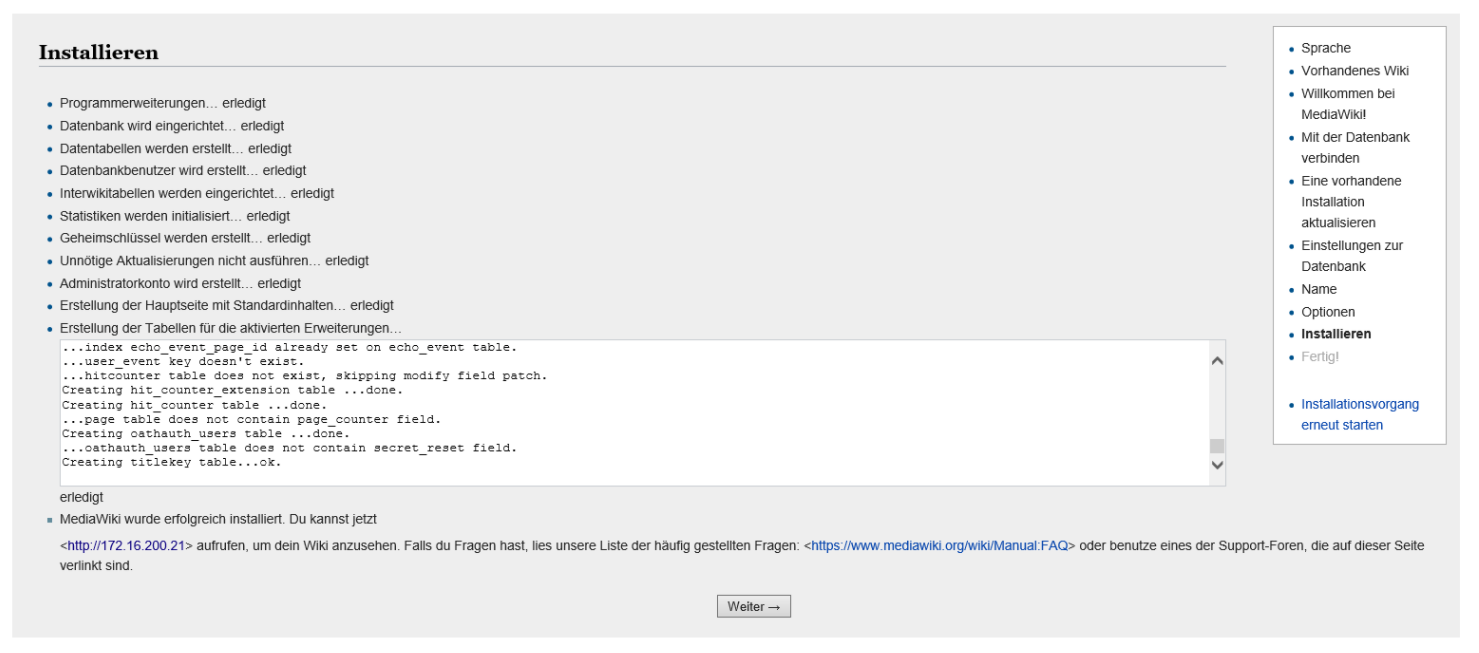Go to the Name step in sidebar
1479x653 pixels.
tap(1319, 289)
